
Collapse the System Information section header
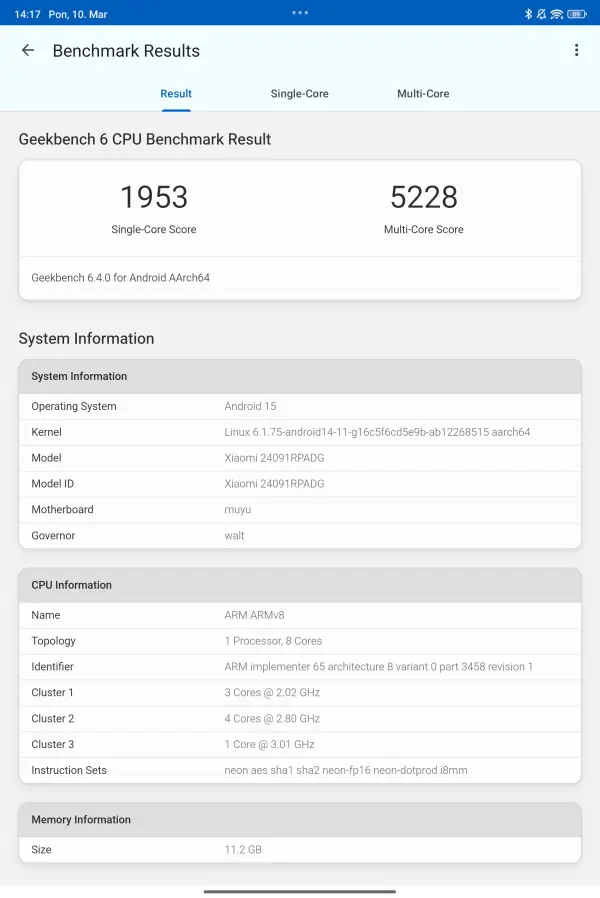coord(300,376)
